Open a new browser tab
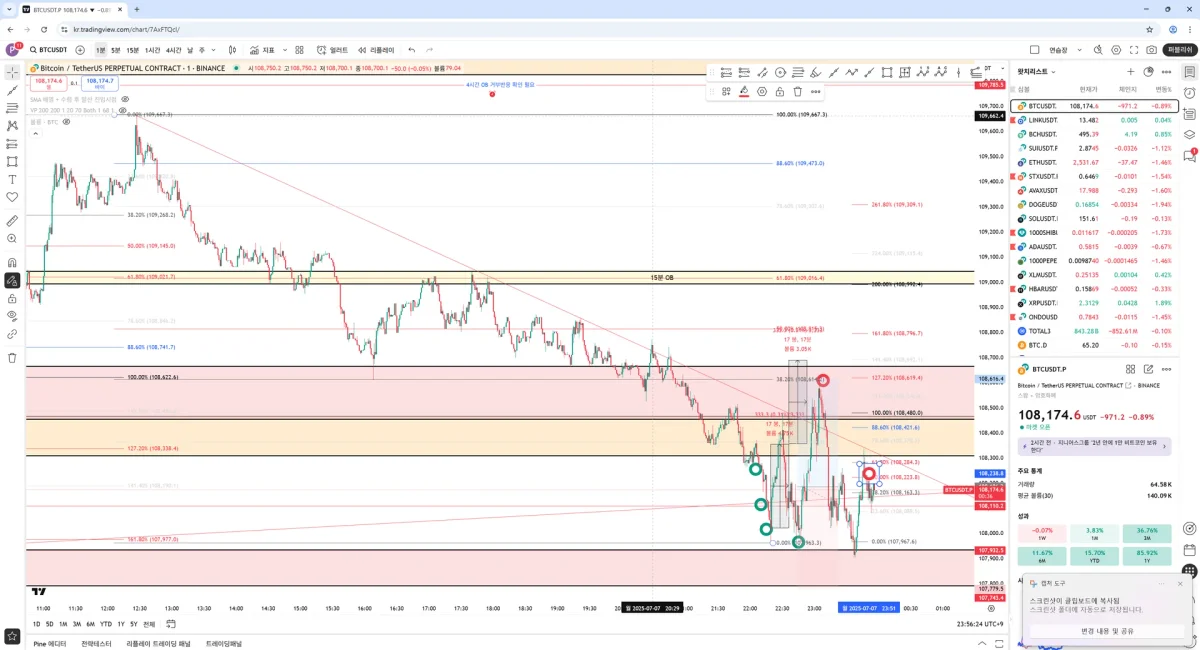The image size is (1200, 650). point(137,9)
